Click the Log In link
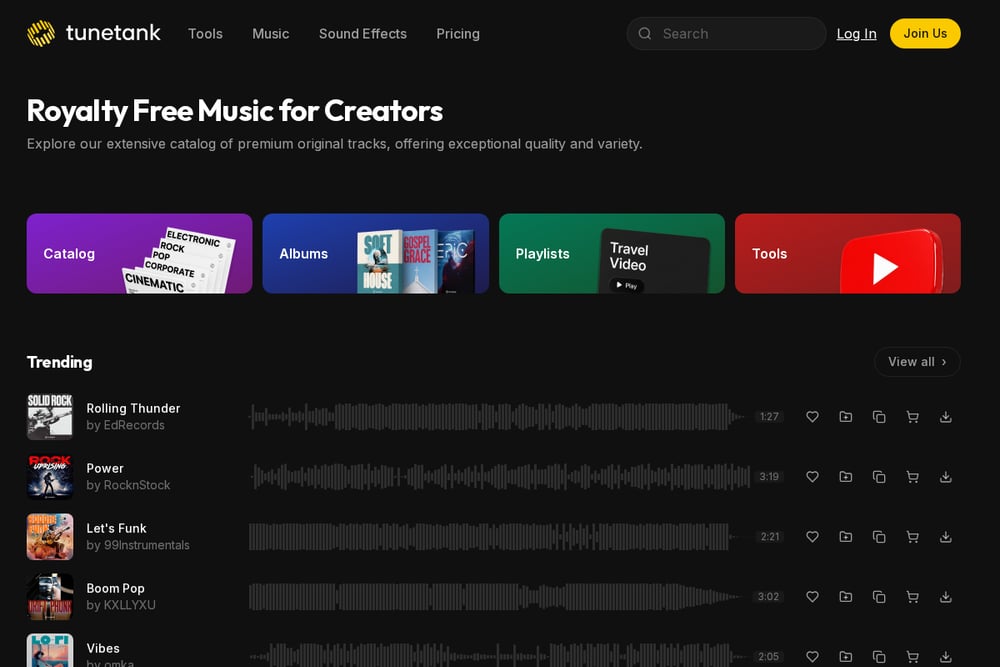The image size is (1000, 667). click(857, 34)
